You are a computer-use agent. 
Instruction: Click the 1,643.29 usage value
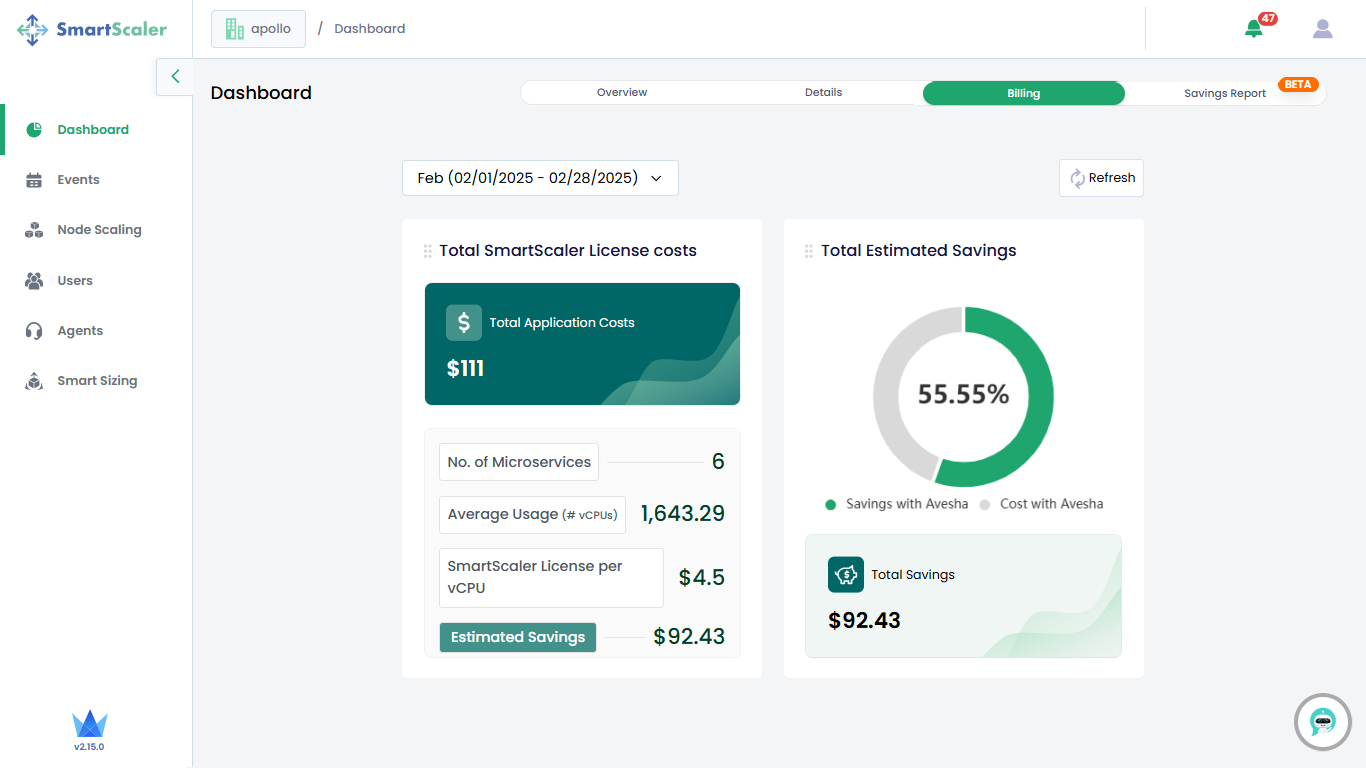tap(683, 514)
